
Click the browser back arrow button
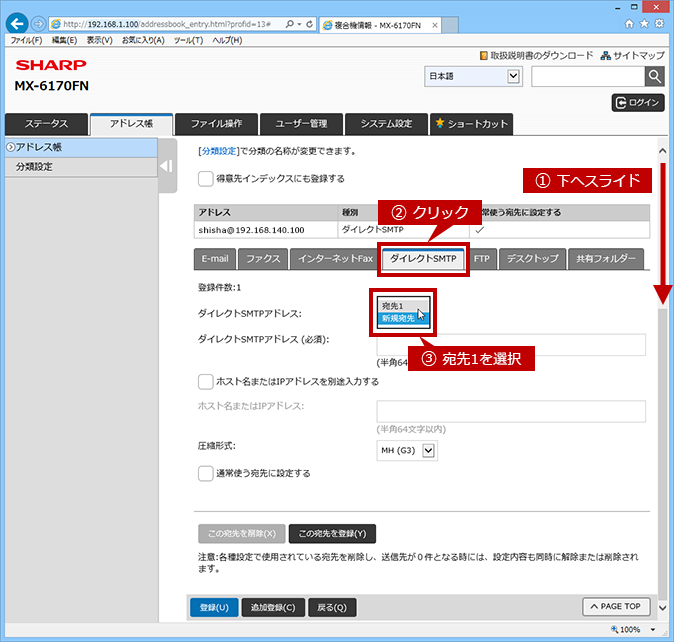(17, 24)
